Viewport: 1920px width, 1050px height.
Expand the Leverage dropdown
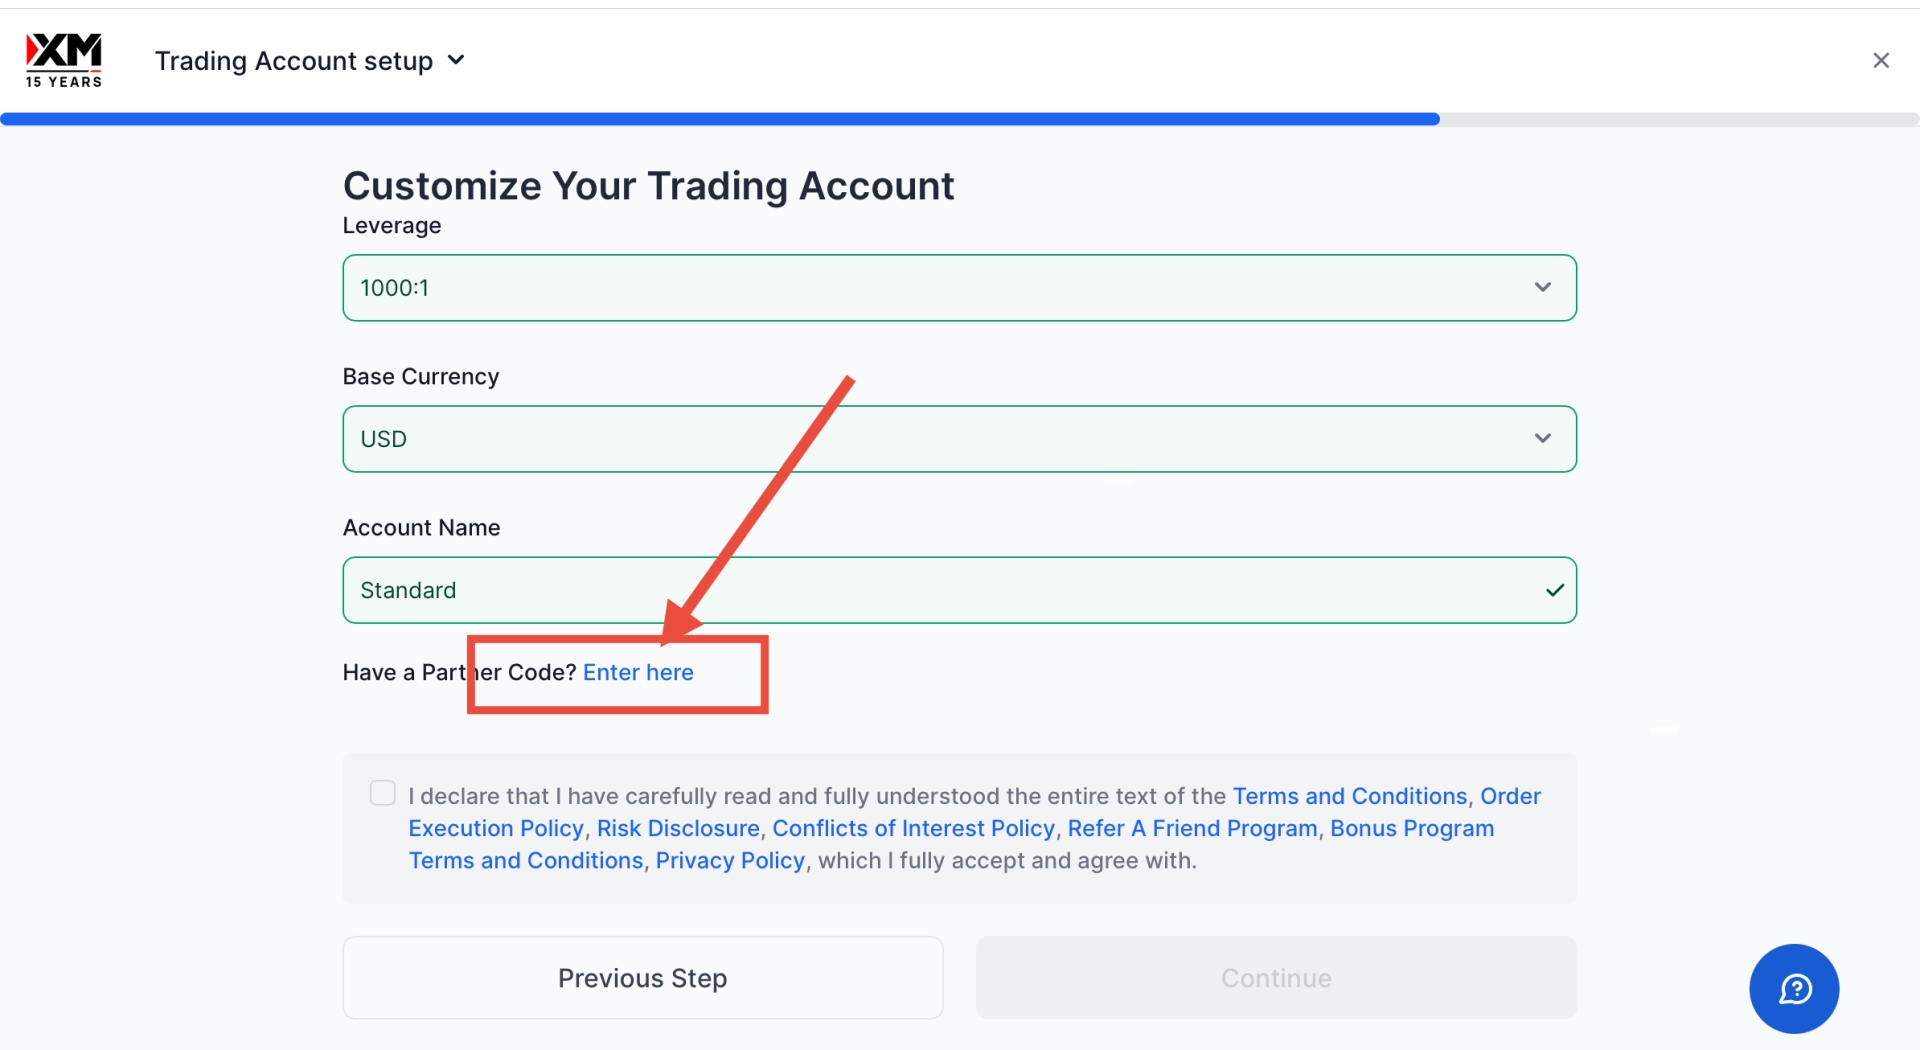coord(1542,288)
